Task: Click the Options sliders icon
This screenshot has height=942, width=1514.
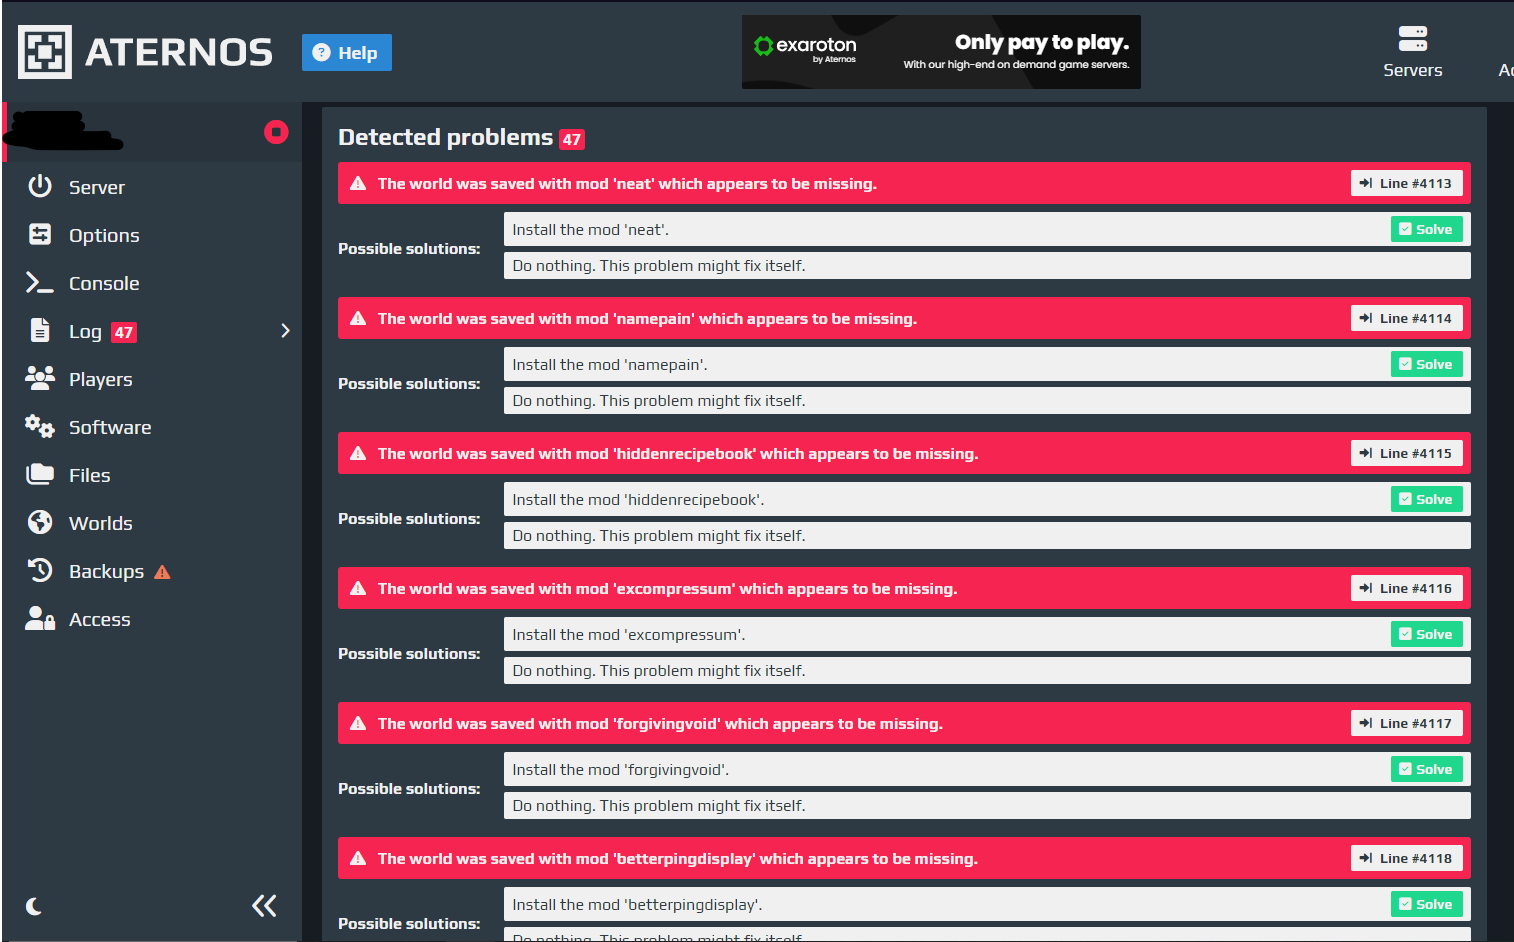Action: pos(40,234)
